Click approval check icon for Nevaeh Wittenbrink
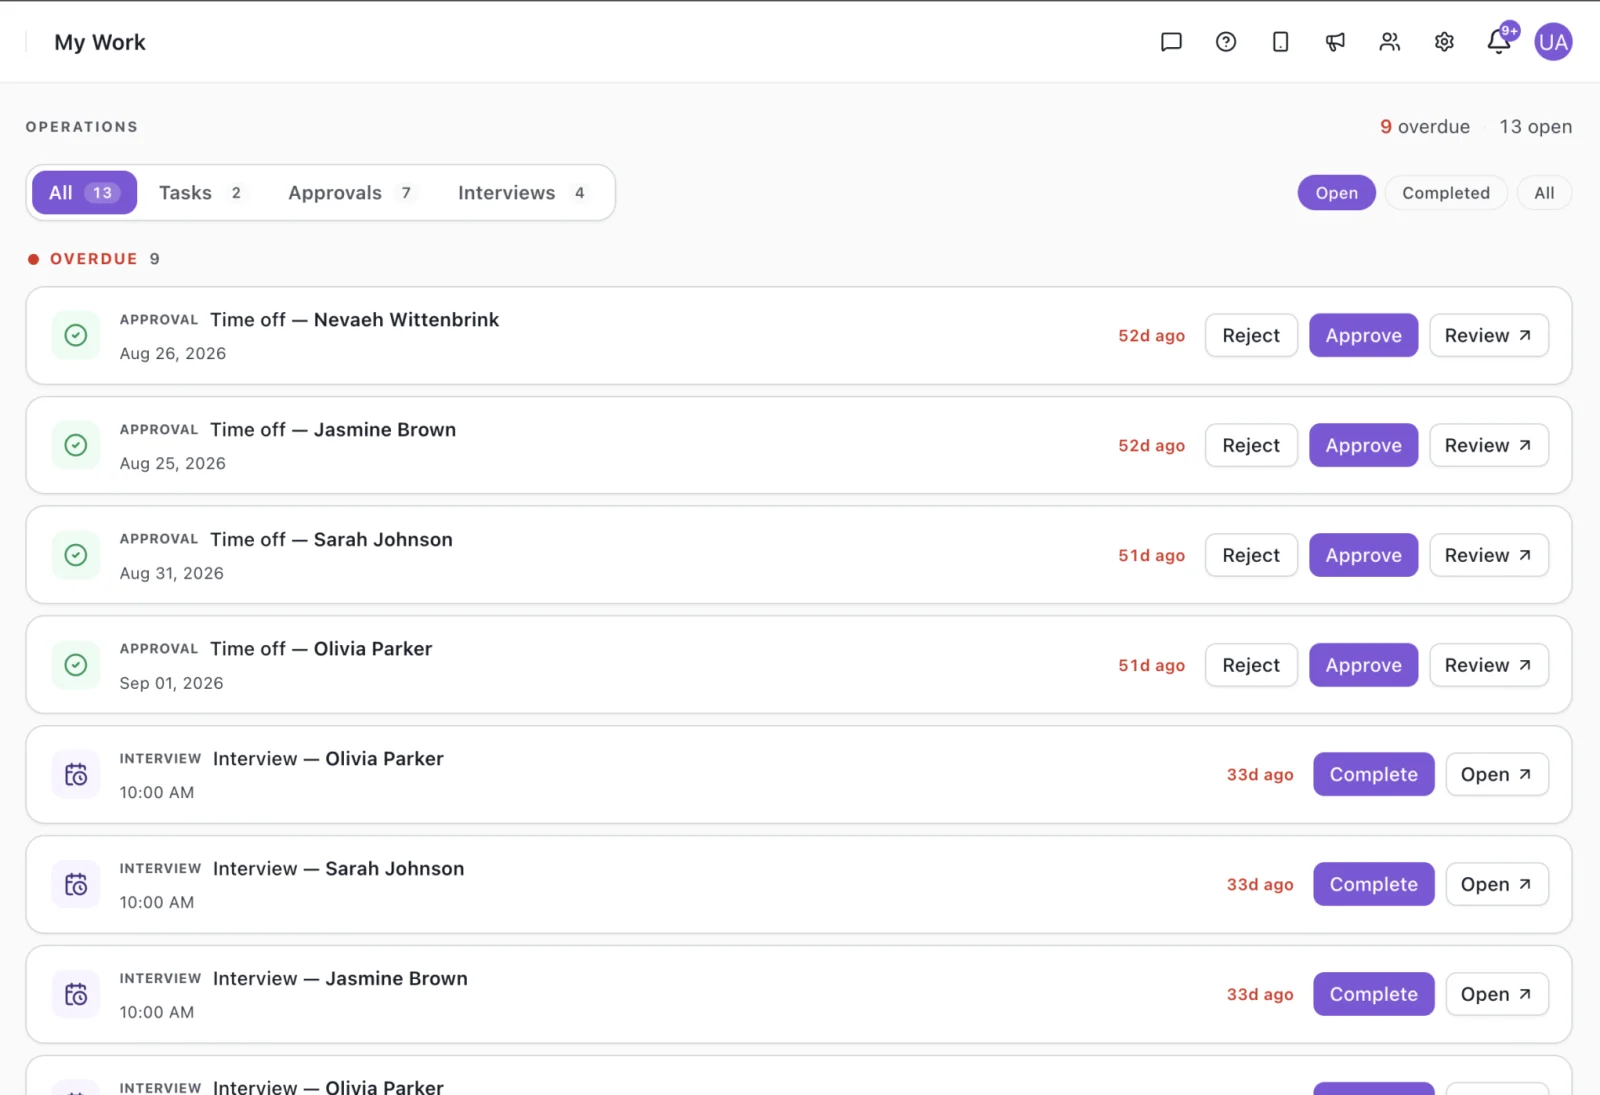This screenshot has height=1095, width=1600. [x=76, y=336]
